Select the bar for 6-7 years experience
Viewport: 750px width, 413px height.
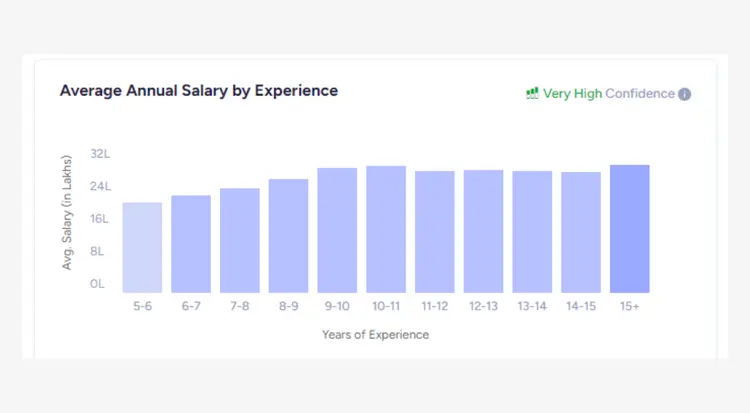tap(191, 244)
